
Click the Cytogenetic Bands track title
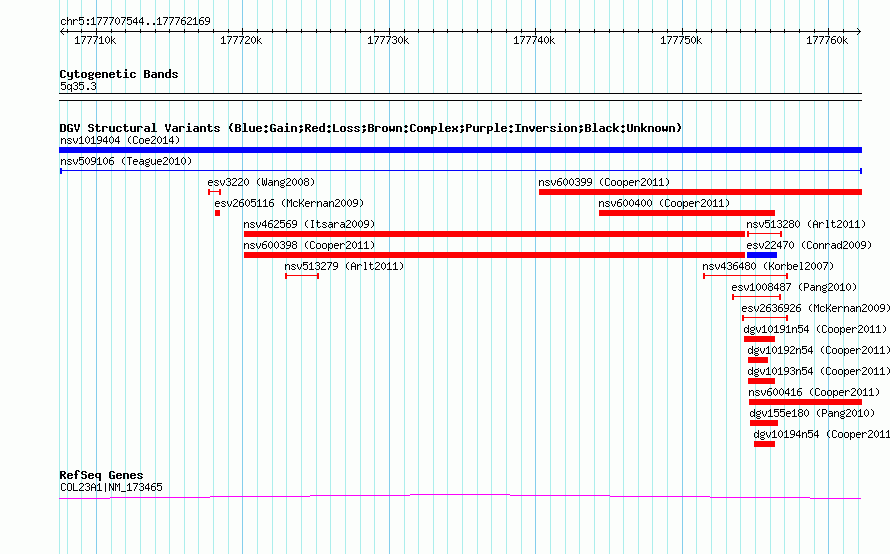coord(119,74)
